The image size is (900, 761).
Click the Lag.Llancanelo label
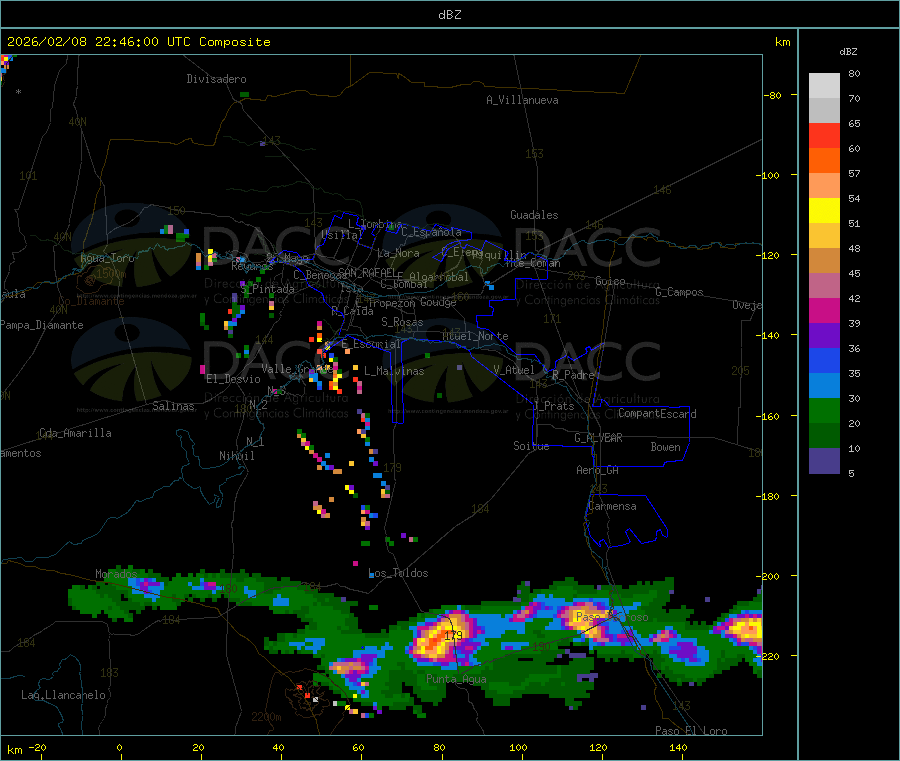tap(63, 695)
